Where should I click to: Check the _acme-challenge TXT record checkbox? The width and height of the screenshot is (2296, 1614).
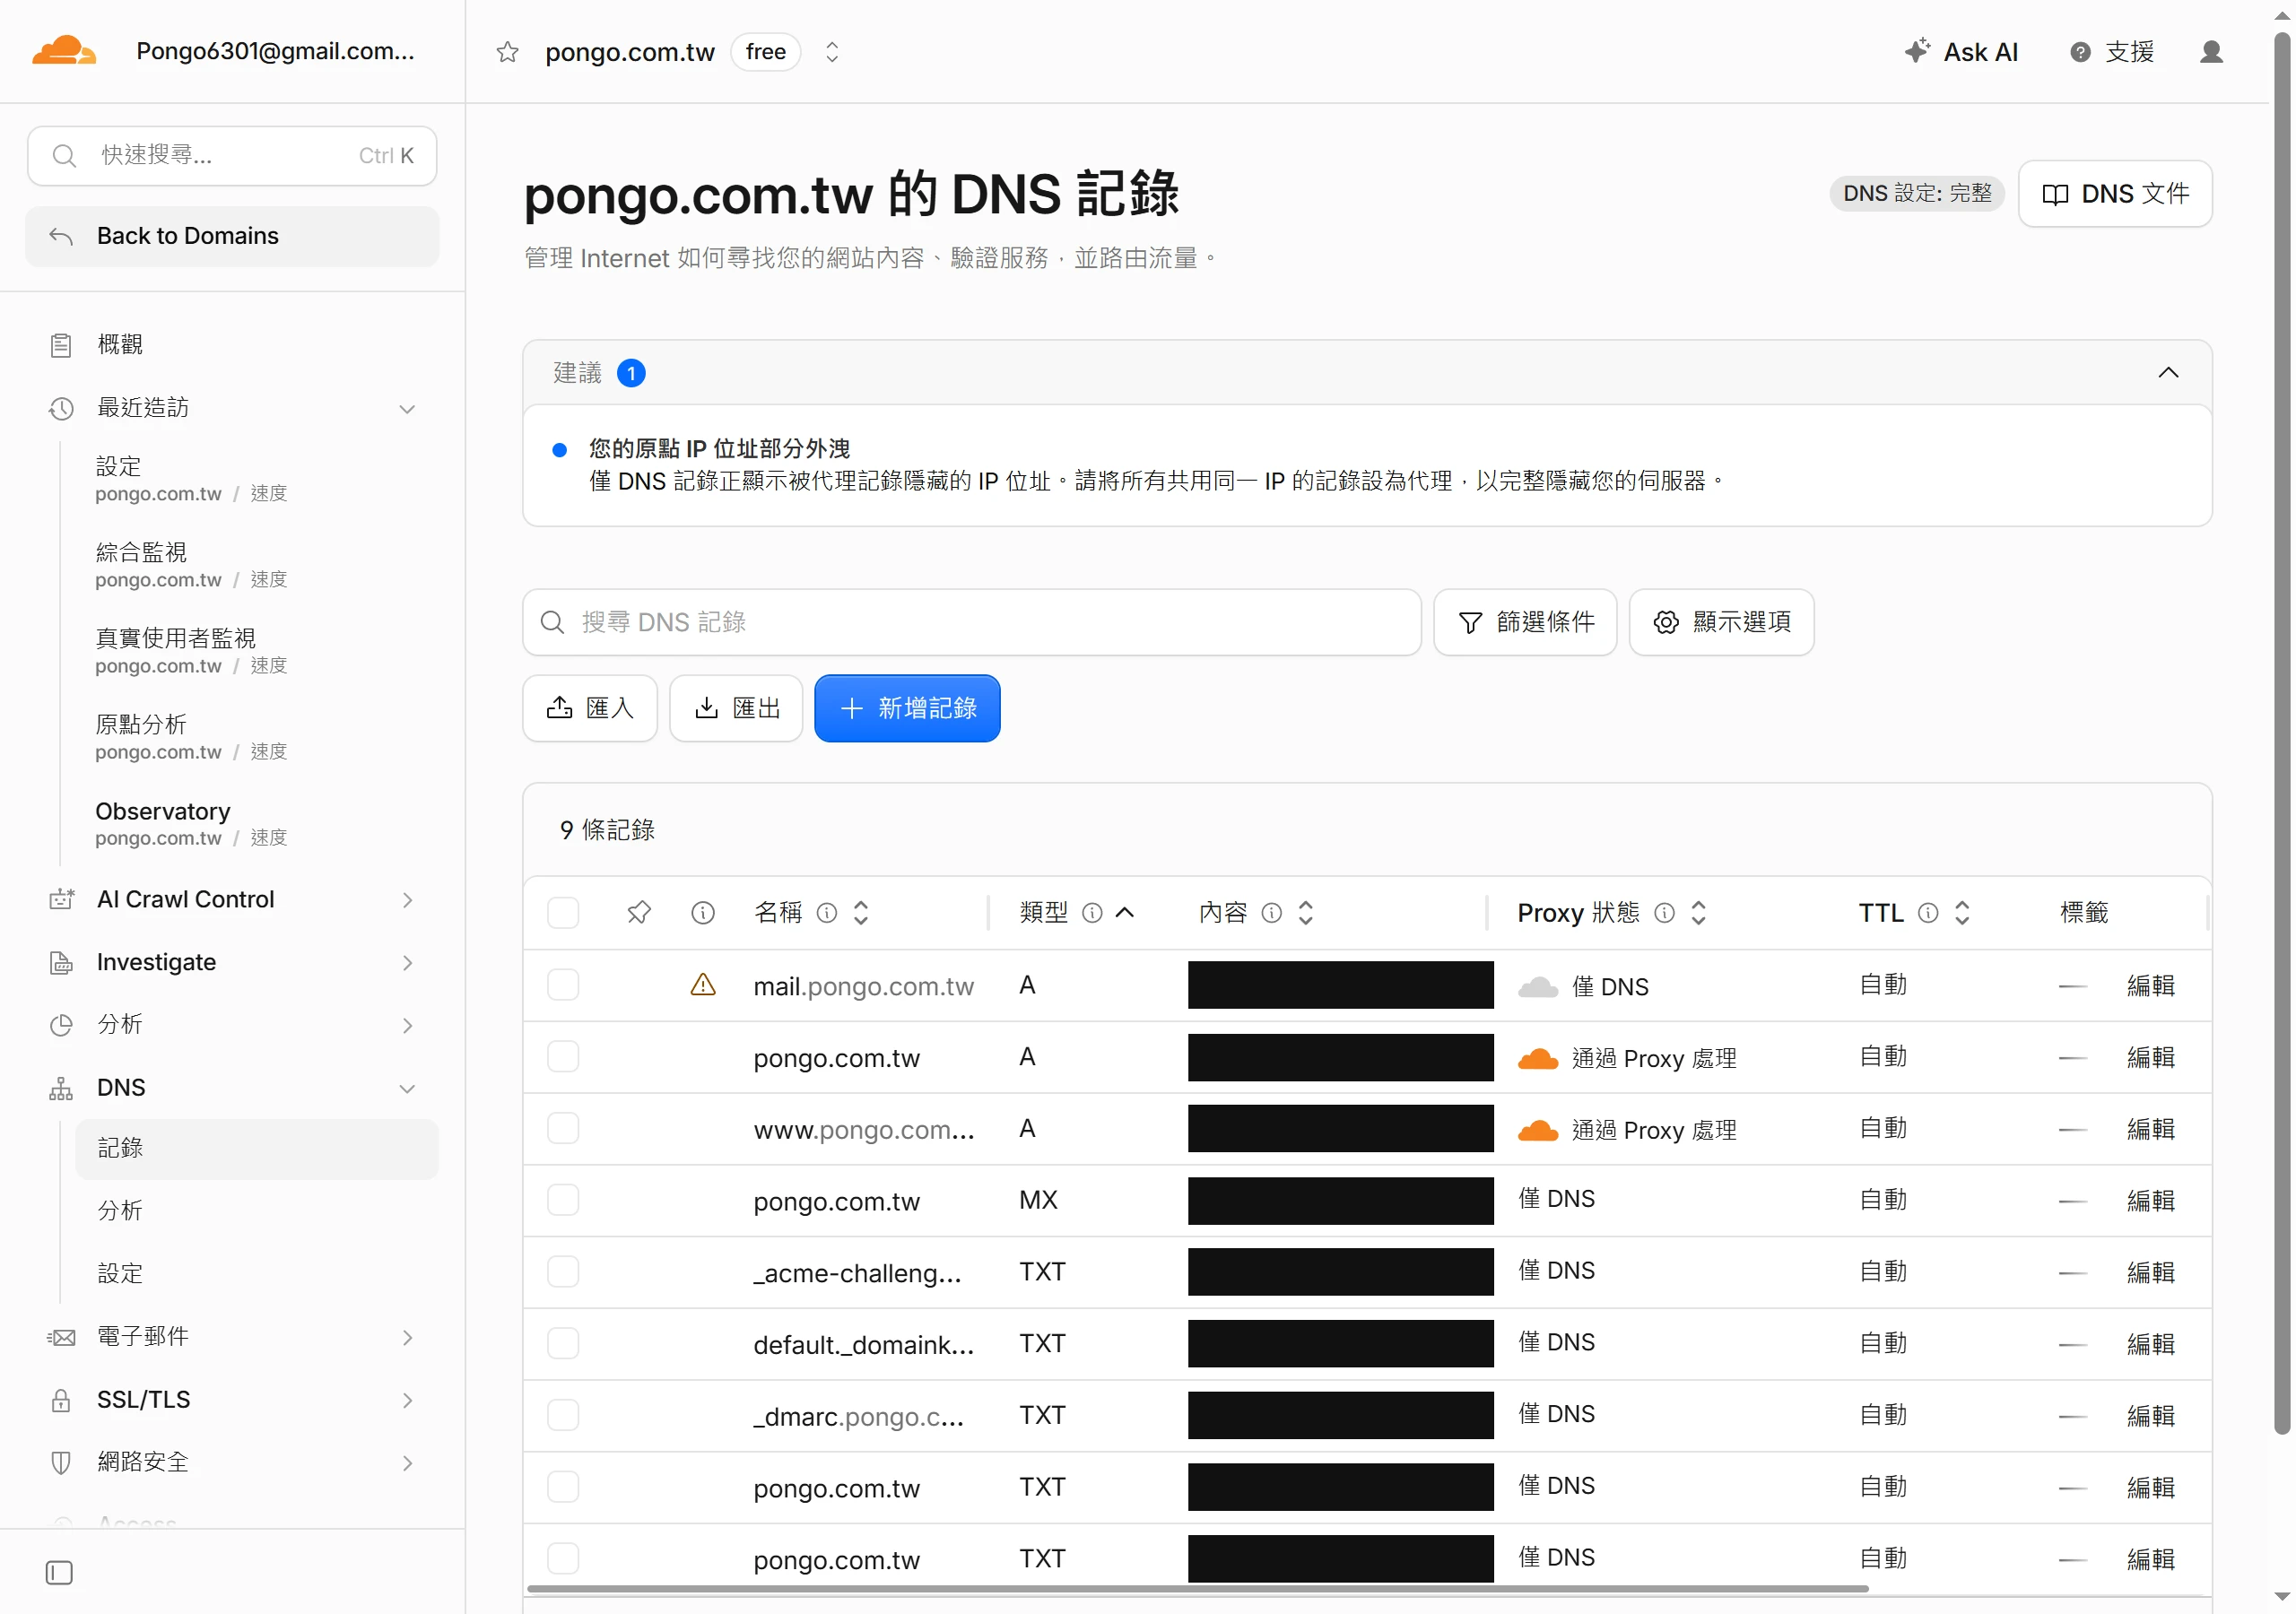pyautogui.click(x=563, y=1271)
